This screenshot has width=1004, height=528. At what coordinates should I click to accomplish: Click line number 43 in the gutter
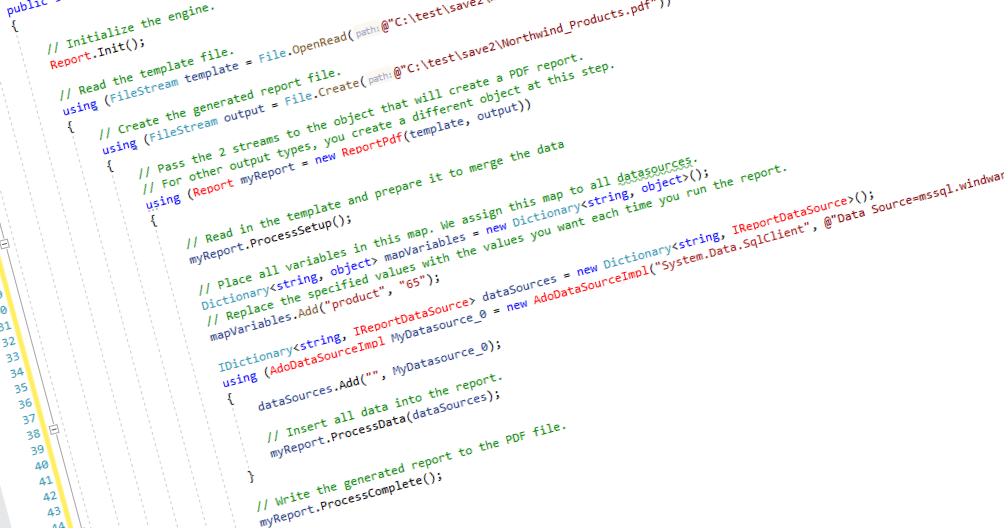tap(54, 511)
